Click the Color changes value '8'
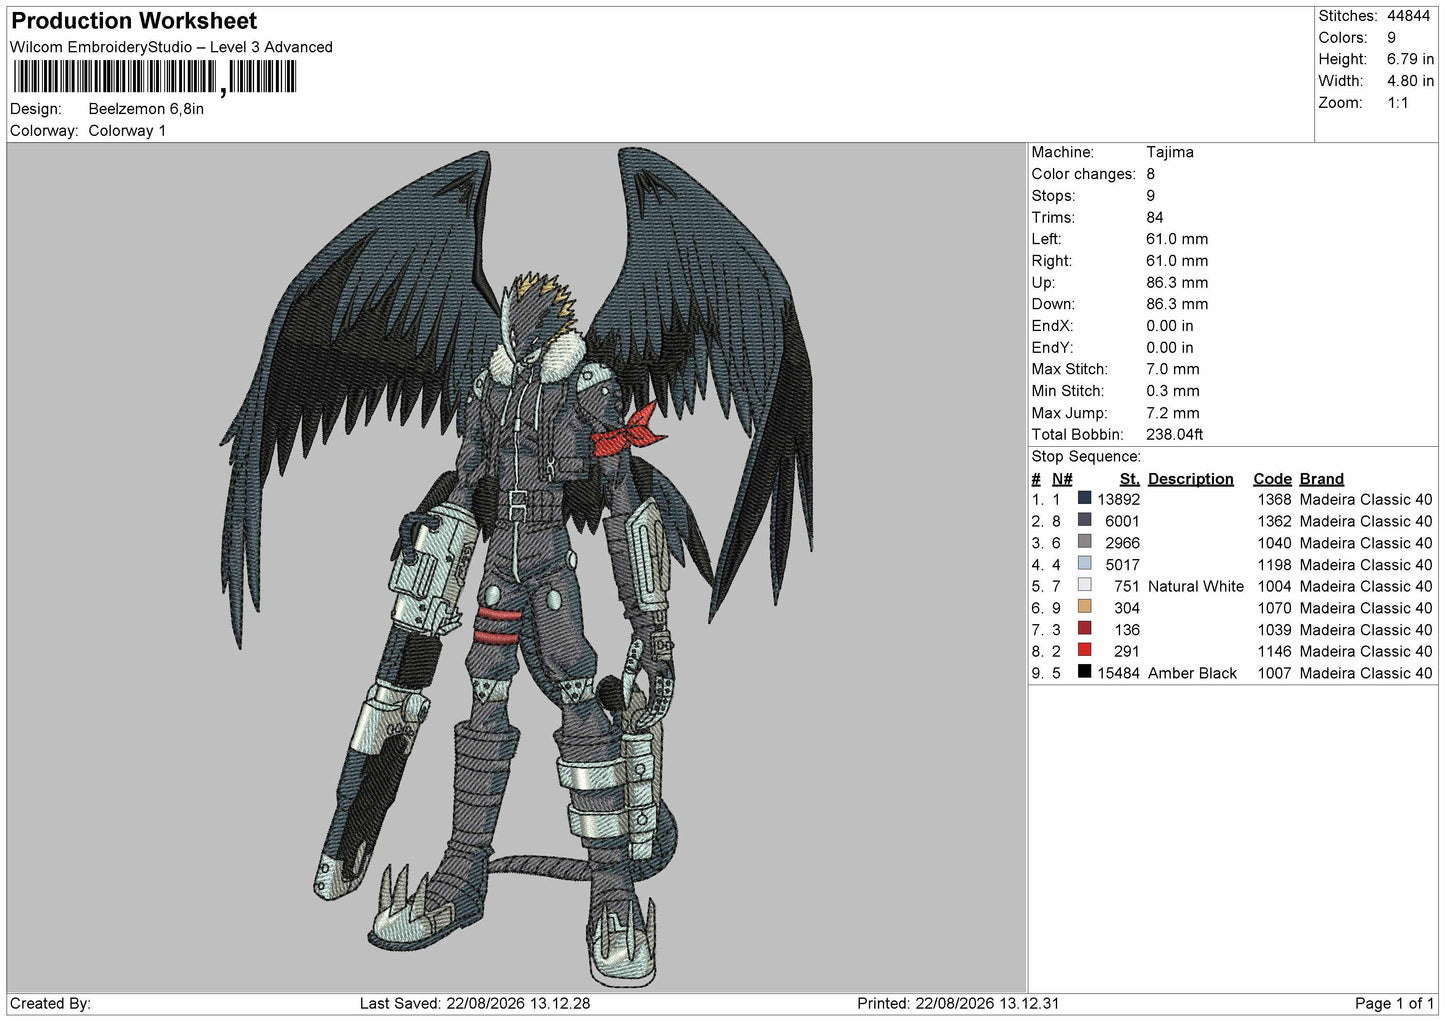 [1150, 174]
